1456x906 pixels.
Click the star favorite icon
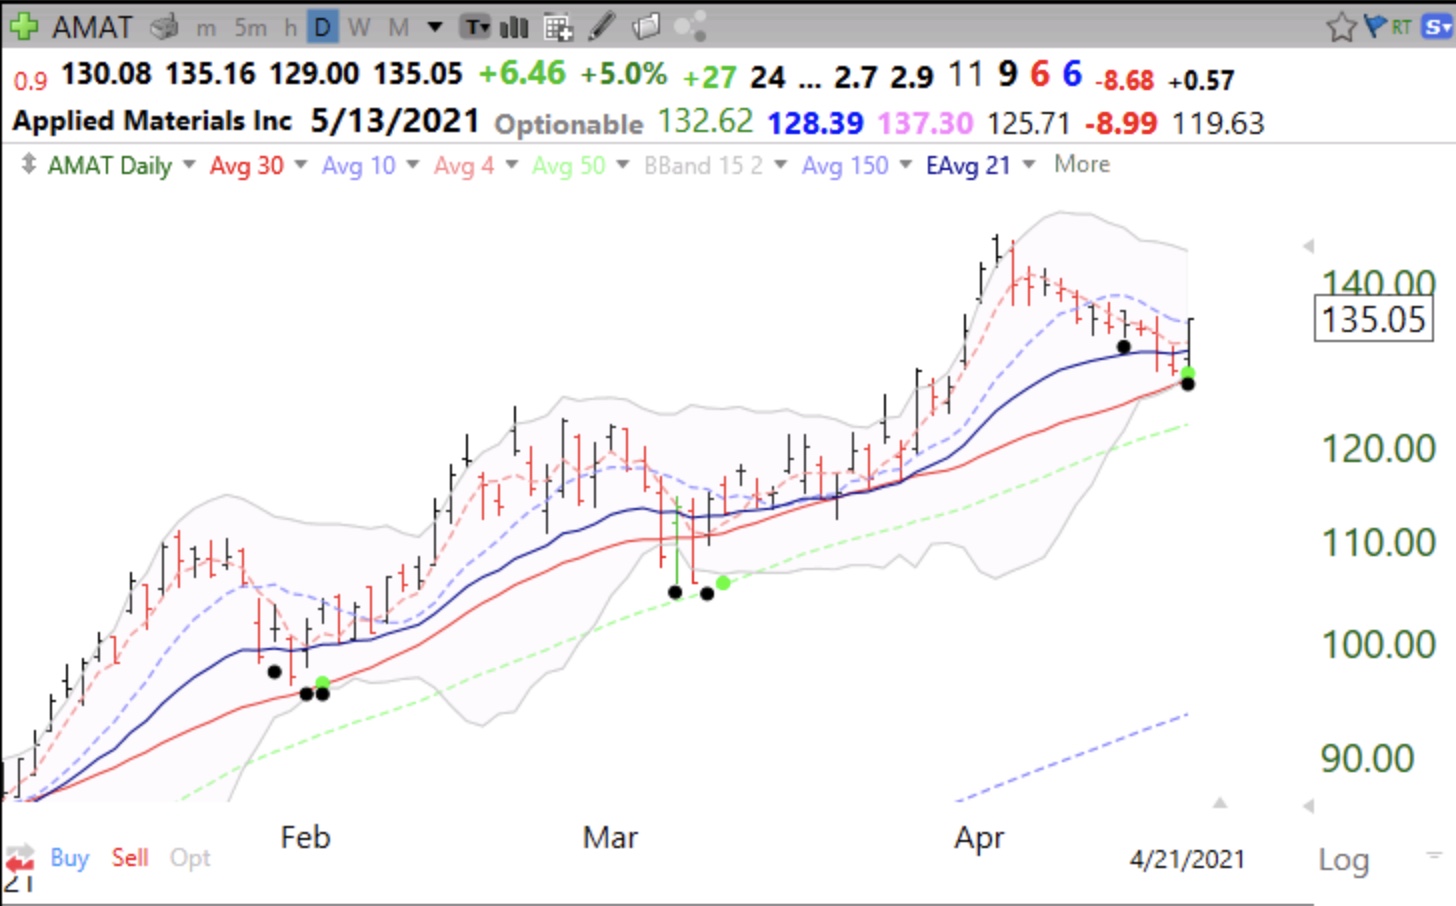pos(1341,27)
